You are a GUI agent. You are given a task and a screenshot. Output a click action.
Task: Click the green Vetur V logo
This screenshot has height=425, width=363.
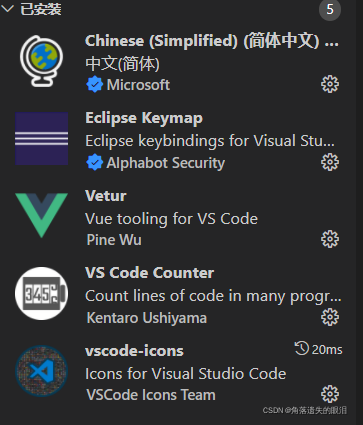(x=41, y=215)
